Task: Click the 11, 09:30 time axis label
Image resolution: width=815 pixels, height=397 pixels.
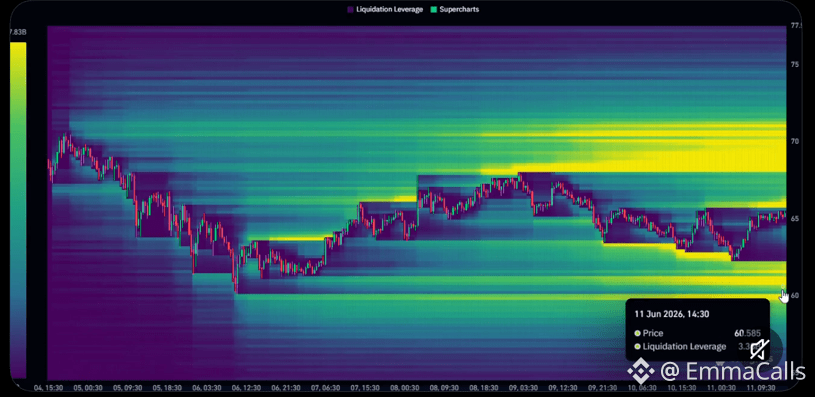Action: click(x=761, y=388)
